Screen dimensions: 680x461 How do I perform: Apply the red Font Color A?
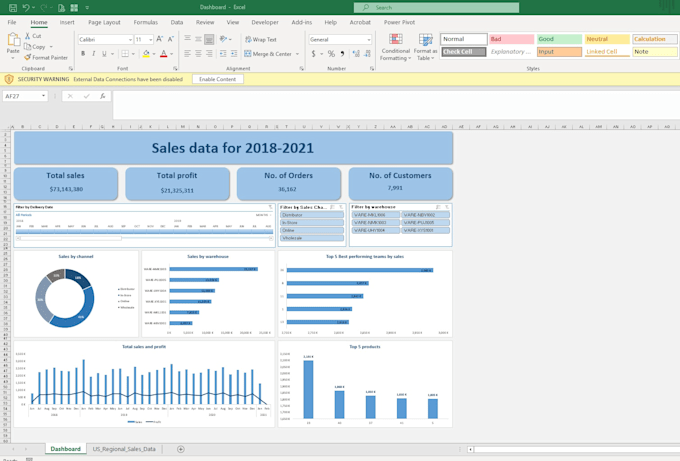click(x=163, y=53)
